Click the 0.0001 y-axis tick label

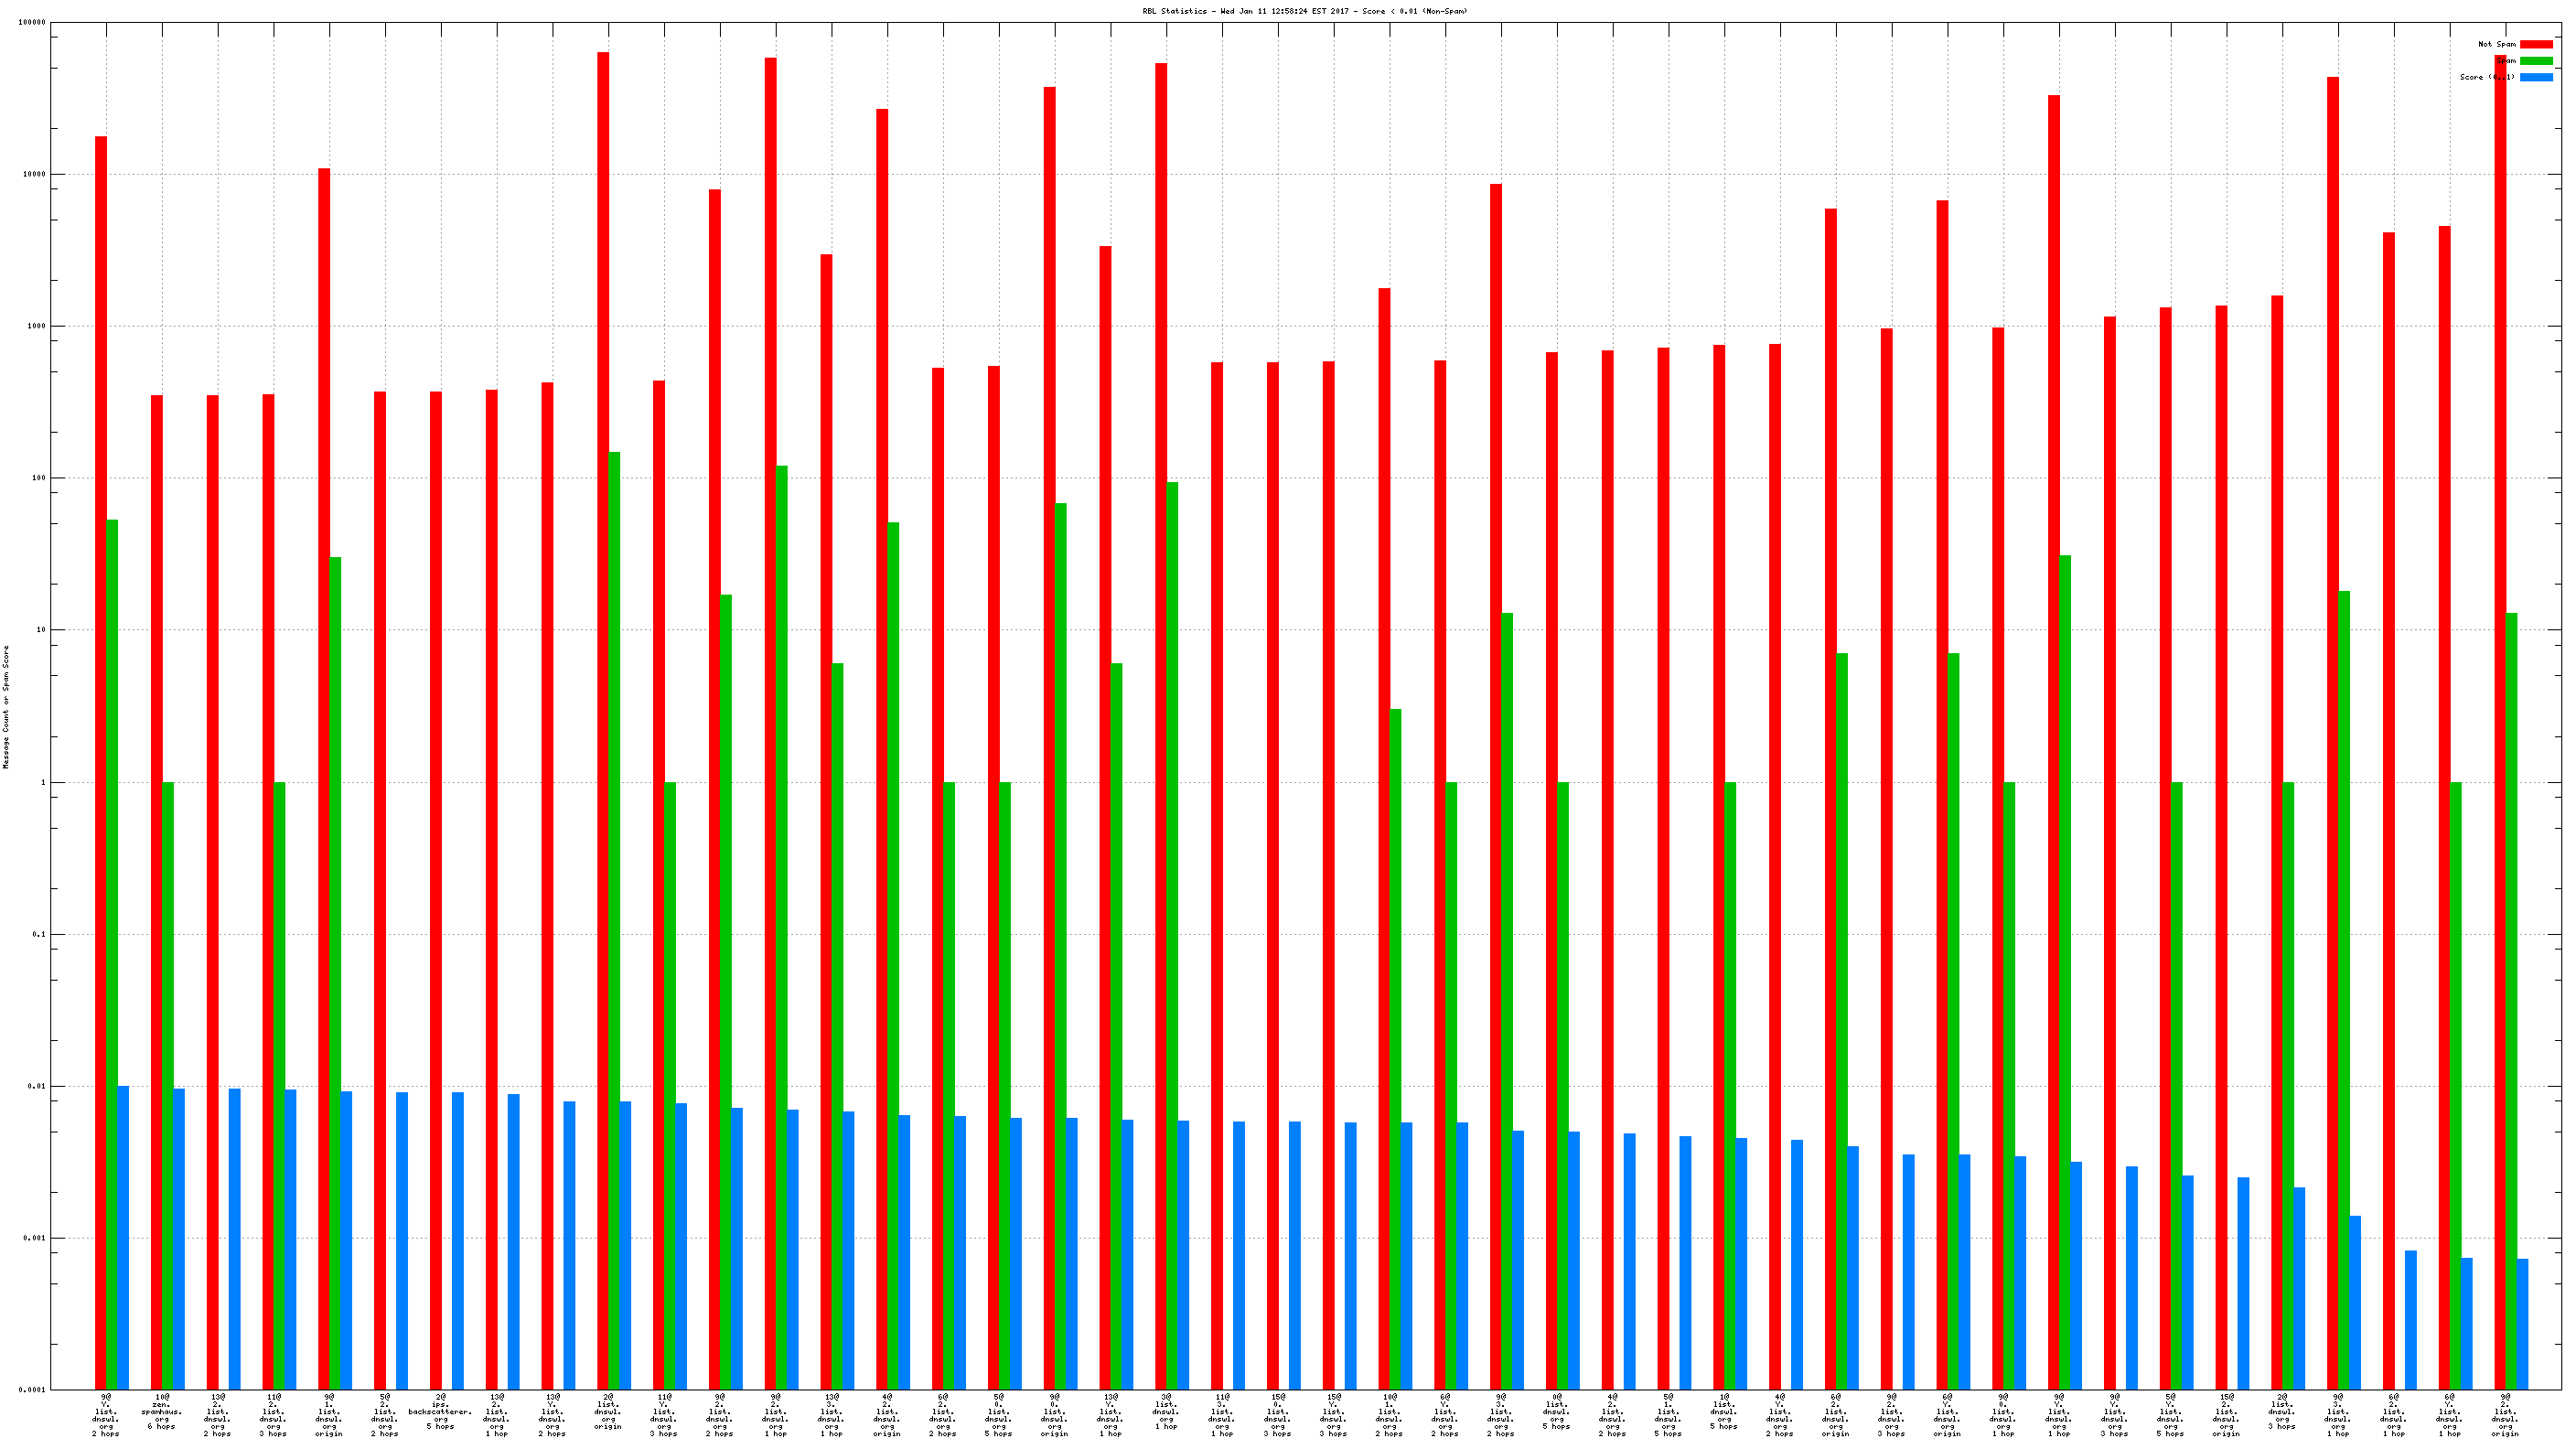pyautogui.click(x=32, y=1390)
